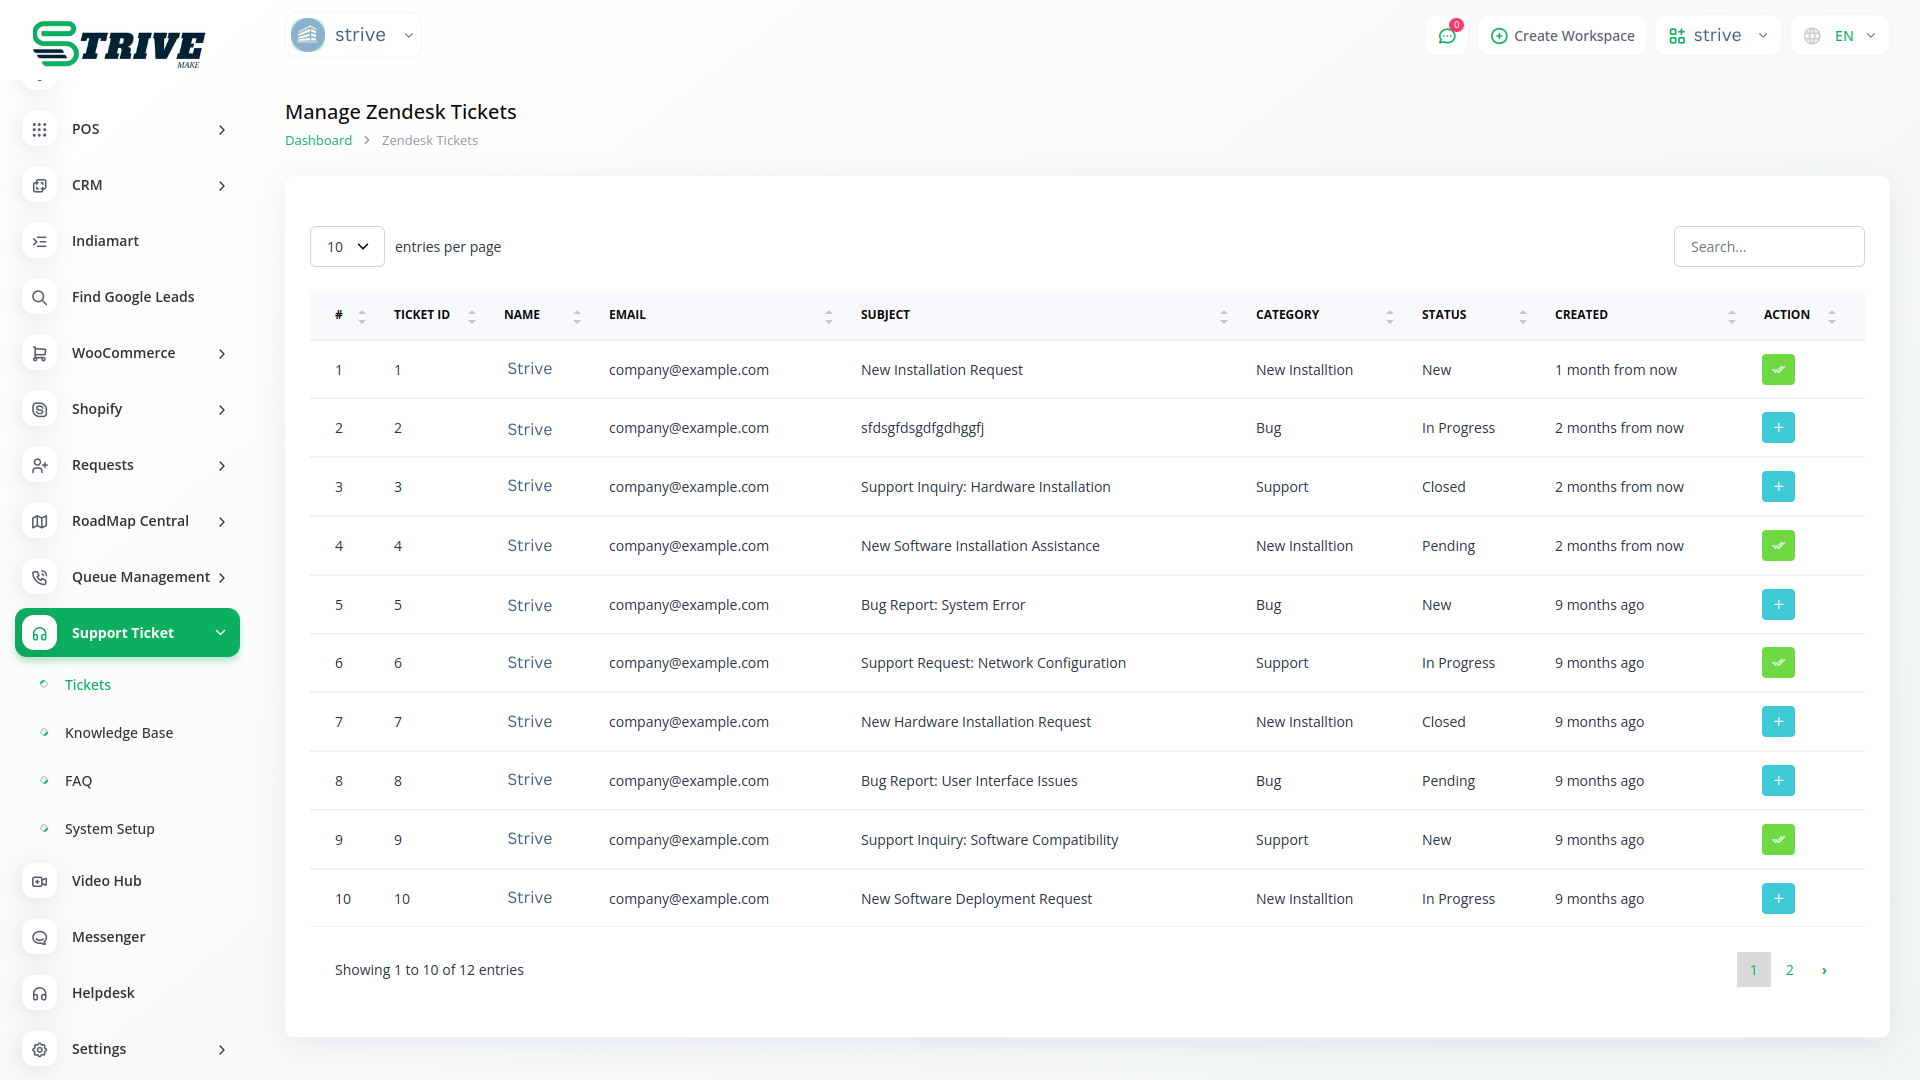Click the Find Google Leads search icon
Screen dimensions: 1920x1080
coord(39,297)
